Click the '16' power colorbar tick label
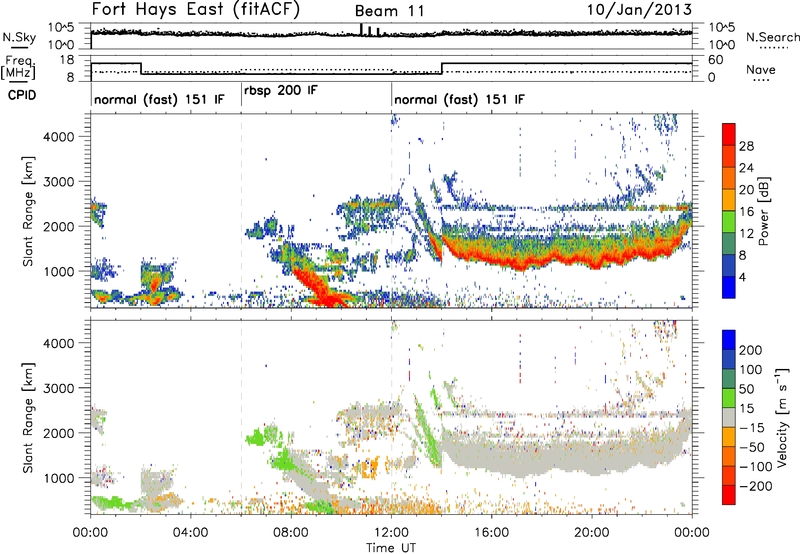The height and width of the screenshot is (554, 800). point(746,212)
